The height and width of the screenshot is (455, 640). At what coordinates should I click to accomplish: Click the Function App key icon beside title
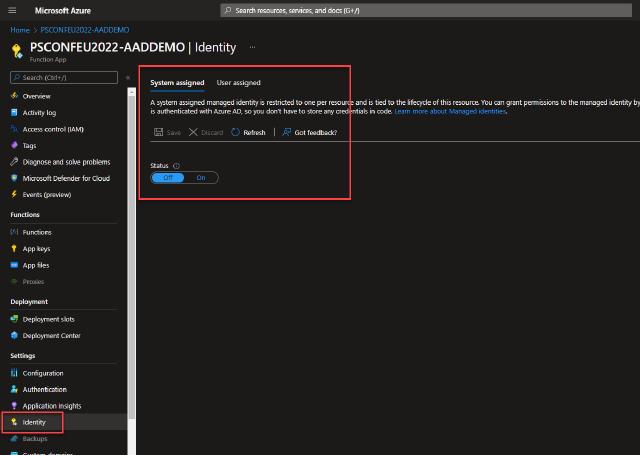point(17,51)
